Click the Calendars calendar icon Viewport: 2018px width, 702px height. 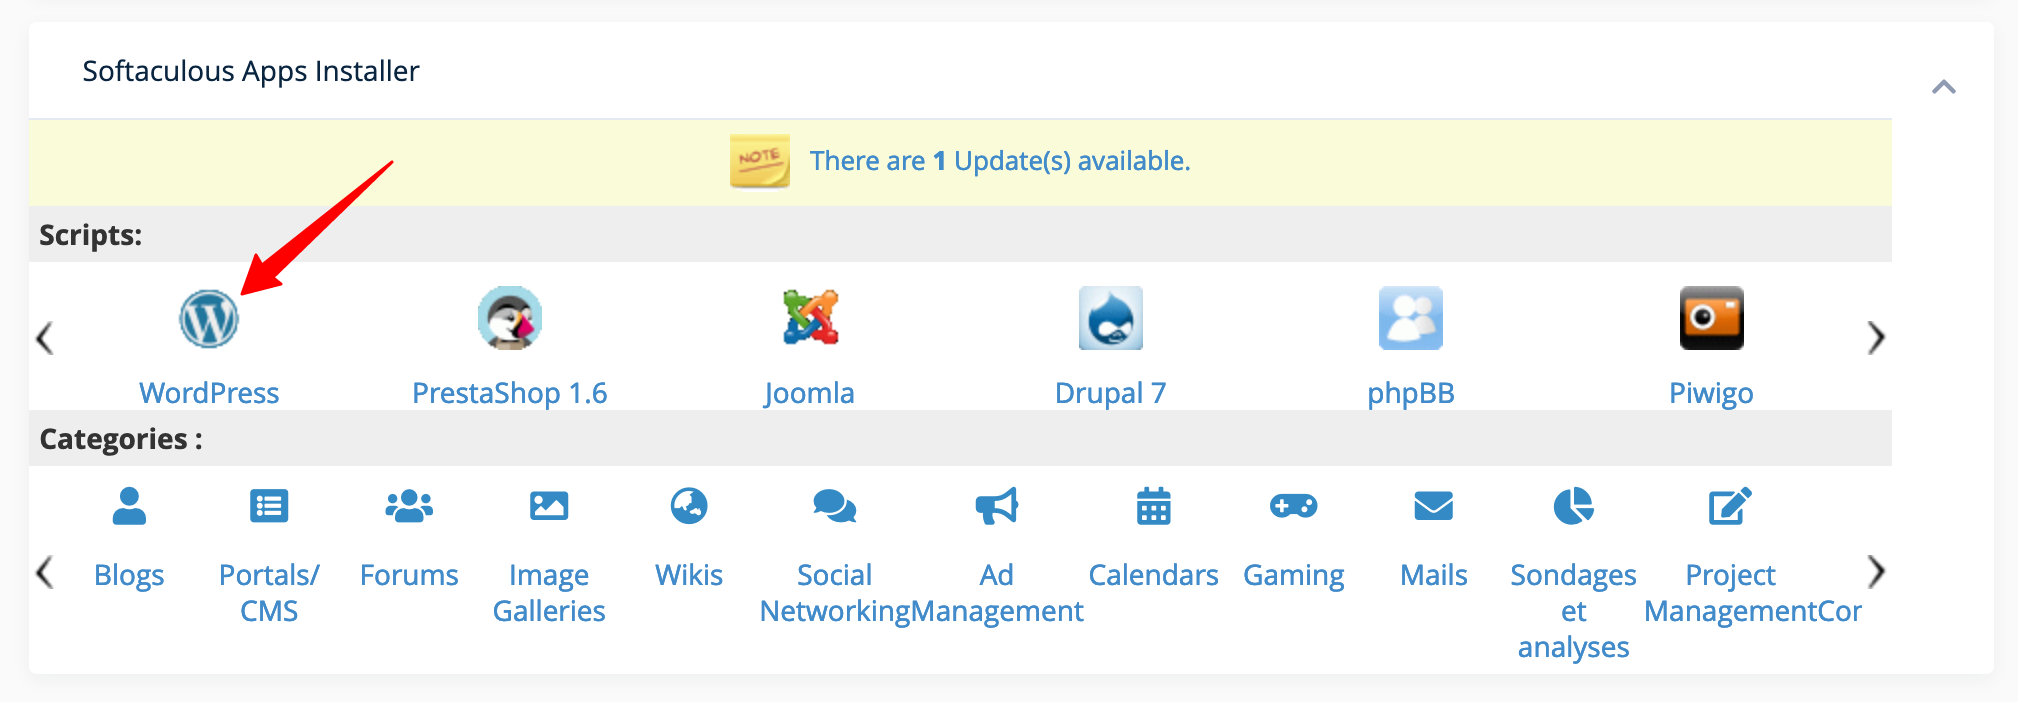coord(1154,506)
